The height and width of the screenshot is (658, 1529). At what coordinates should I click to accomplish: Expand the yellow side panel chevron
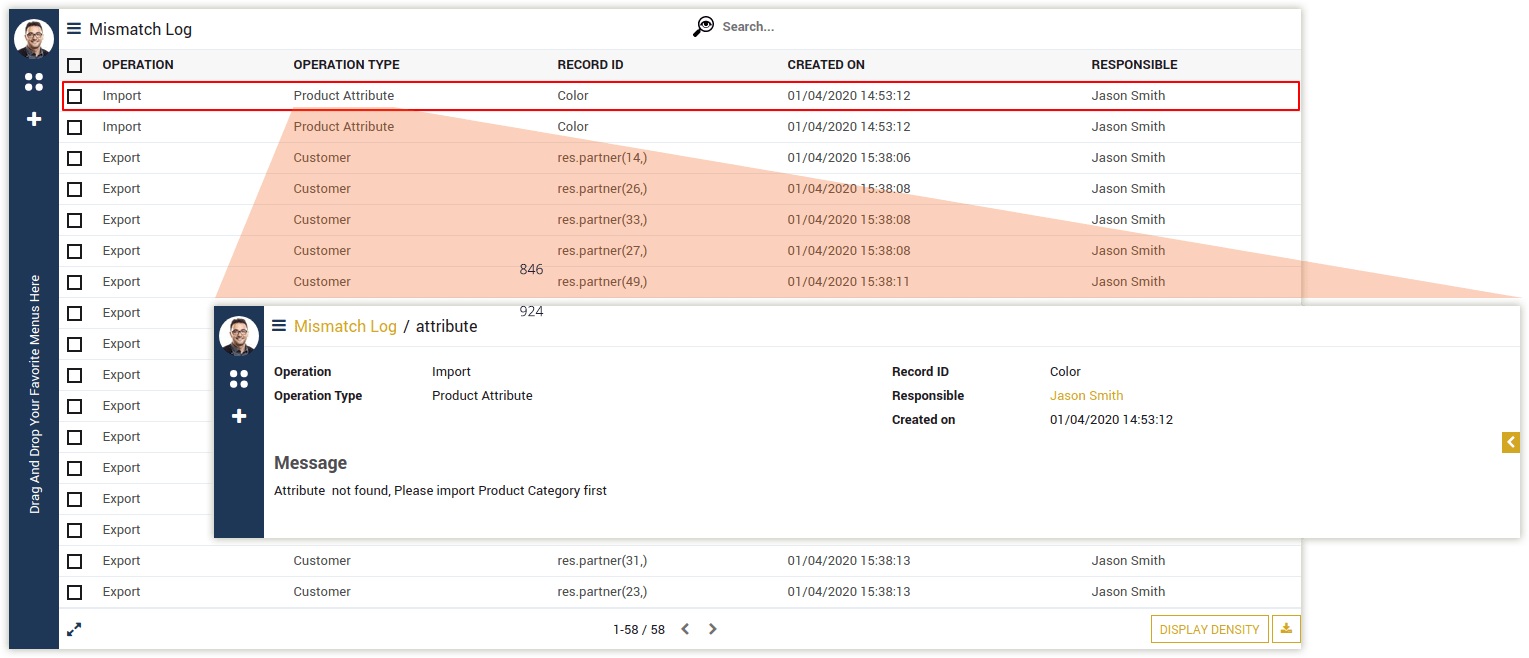[x=1510, y=442]
